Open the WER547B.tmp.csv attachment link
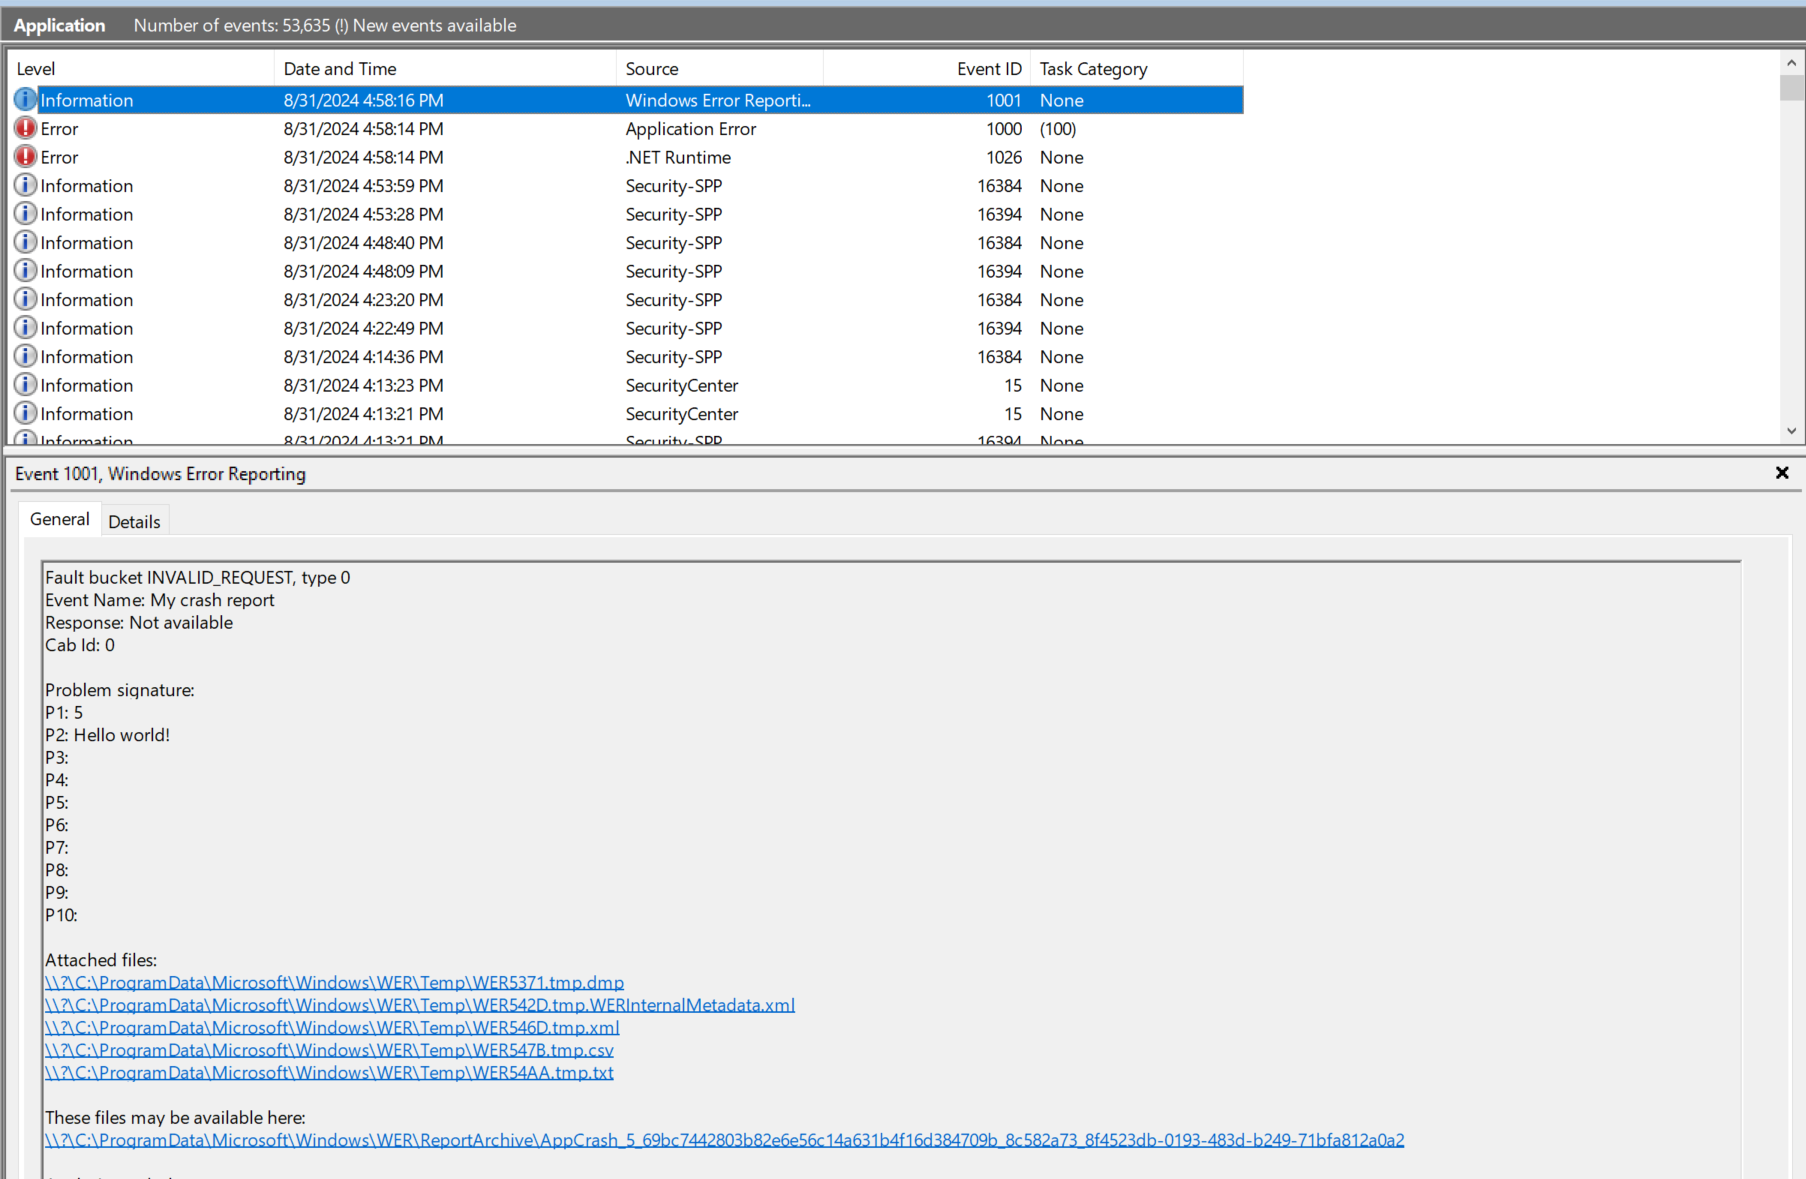This screenshot has width=1806, height=1179. [x=328, y=1050]
